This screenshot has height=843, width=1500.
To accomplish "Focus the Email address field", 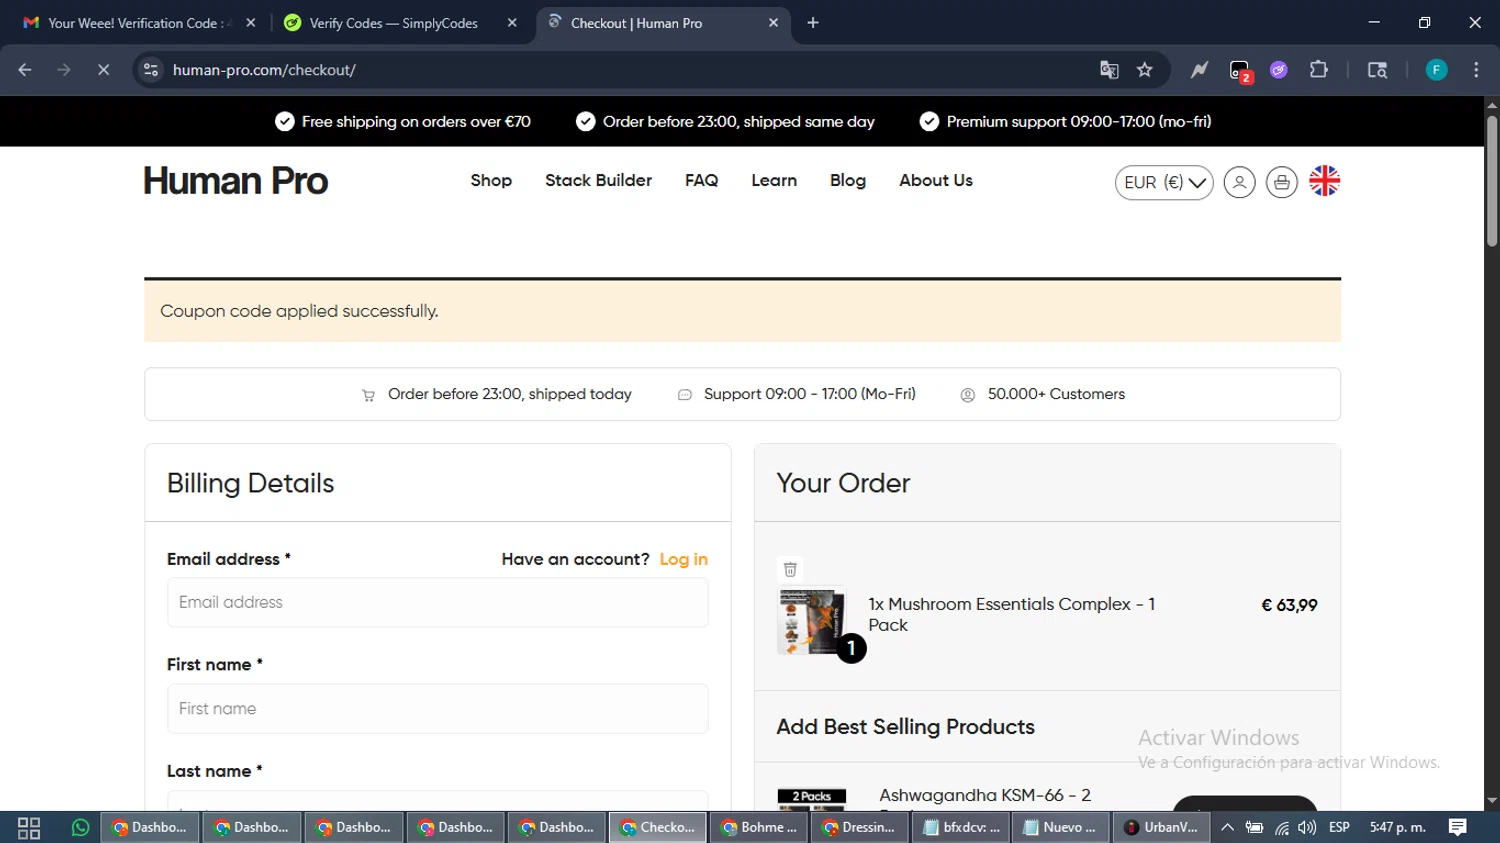I will [438, 603].
